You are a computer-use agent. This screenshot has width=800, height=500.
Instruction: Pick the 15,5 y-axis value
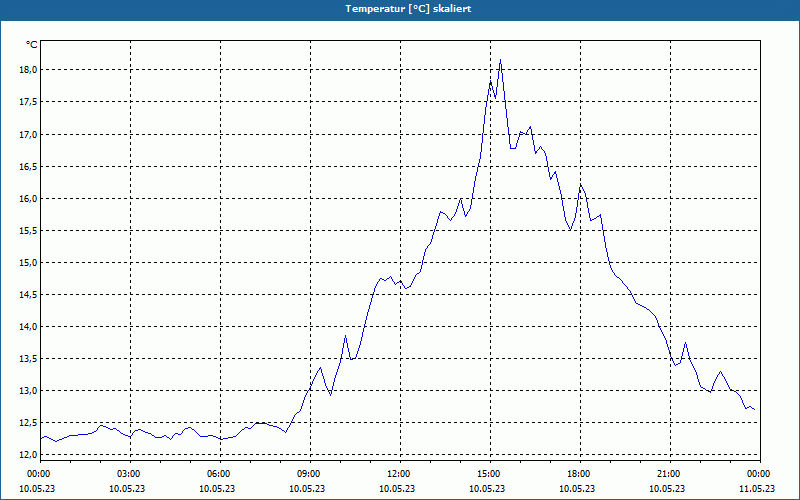tap(29, 231)
